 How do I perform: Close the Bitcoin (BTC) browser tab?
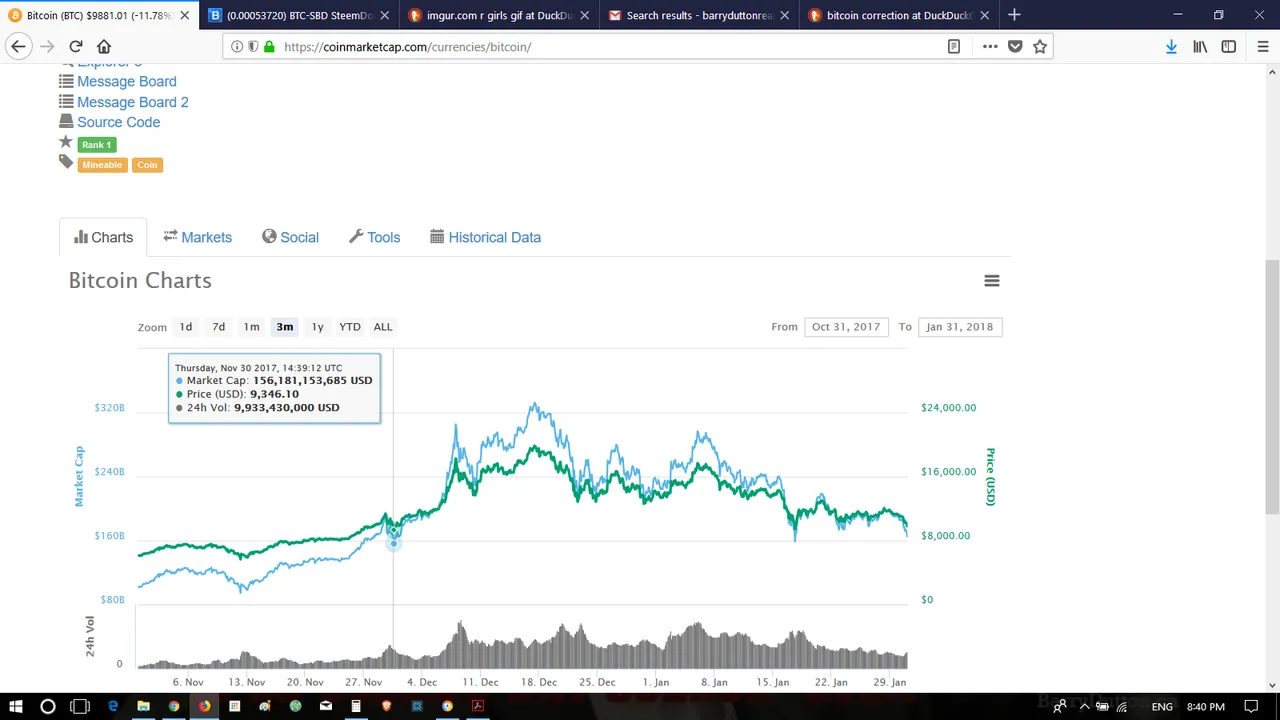coord(185,15)
